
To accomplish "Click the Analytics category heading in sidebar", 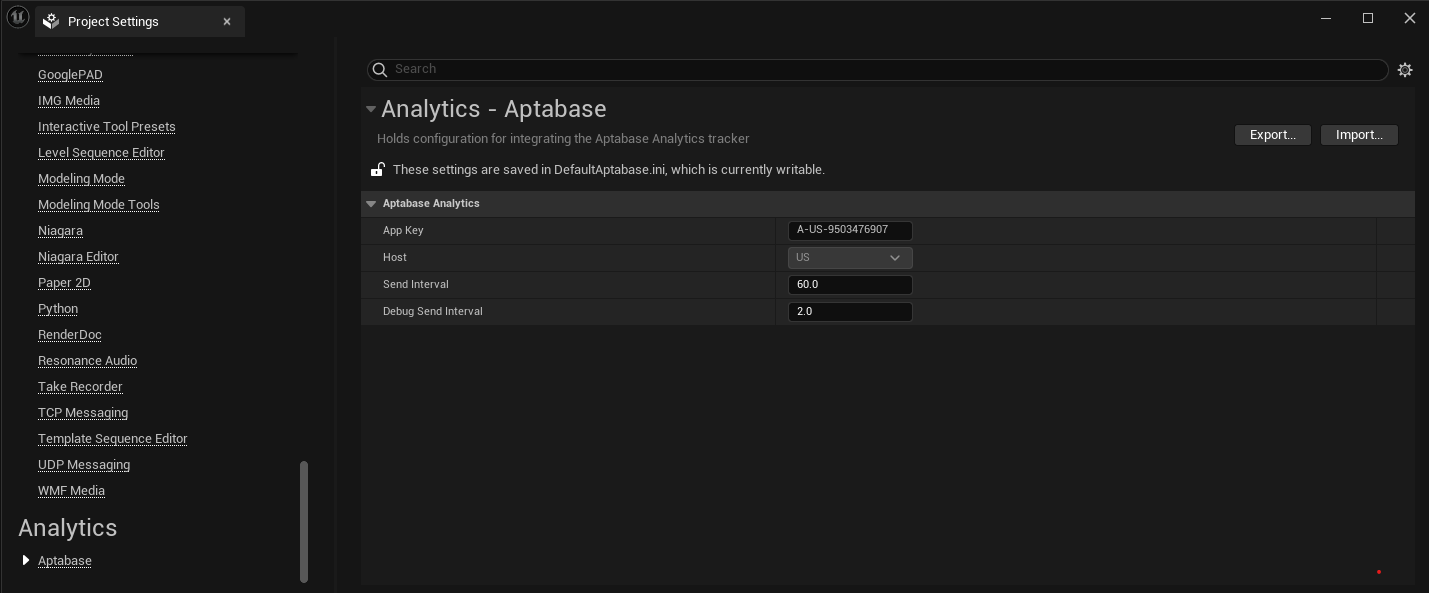I will tap(68, 527).
